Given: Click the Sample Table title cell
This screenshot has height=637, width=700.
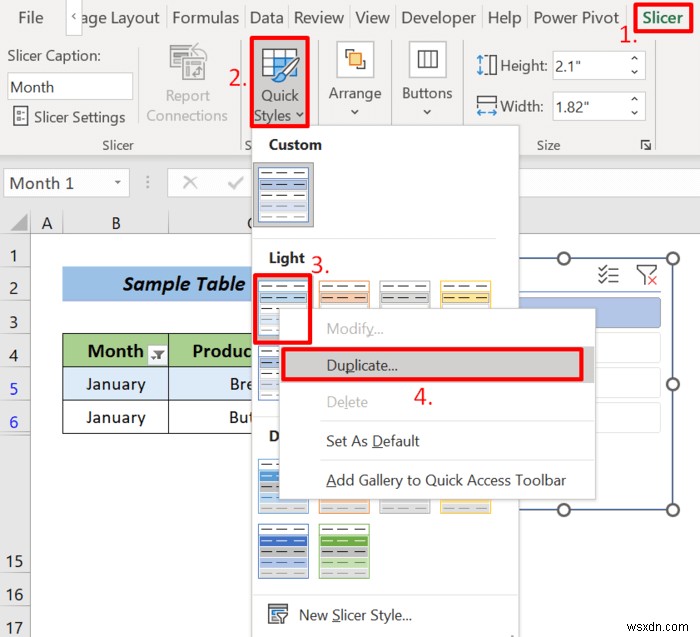Looking at the screenshot, I should (x=157, y=284).
